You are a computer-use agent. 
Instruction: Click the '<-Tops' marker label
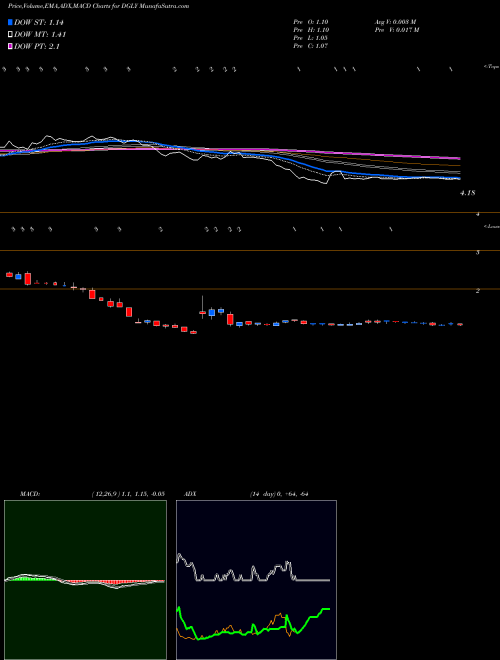click(x=491, y=67)
